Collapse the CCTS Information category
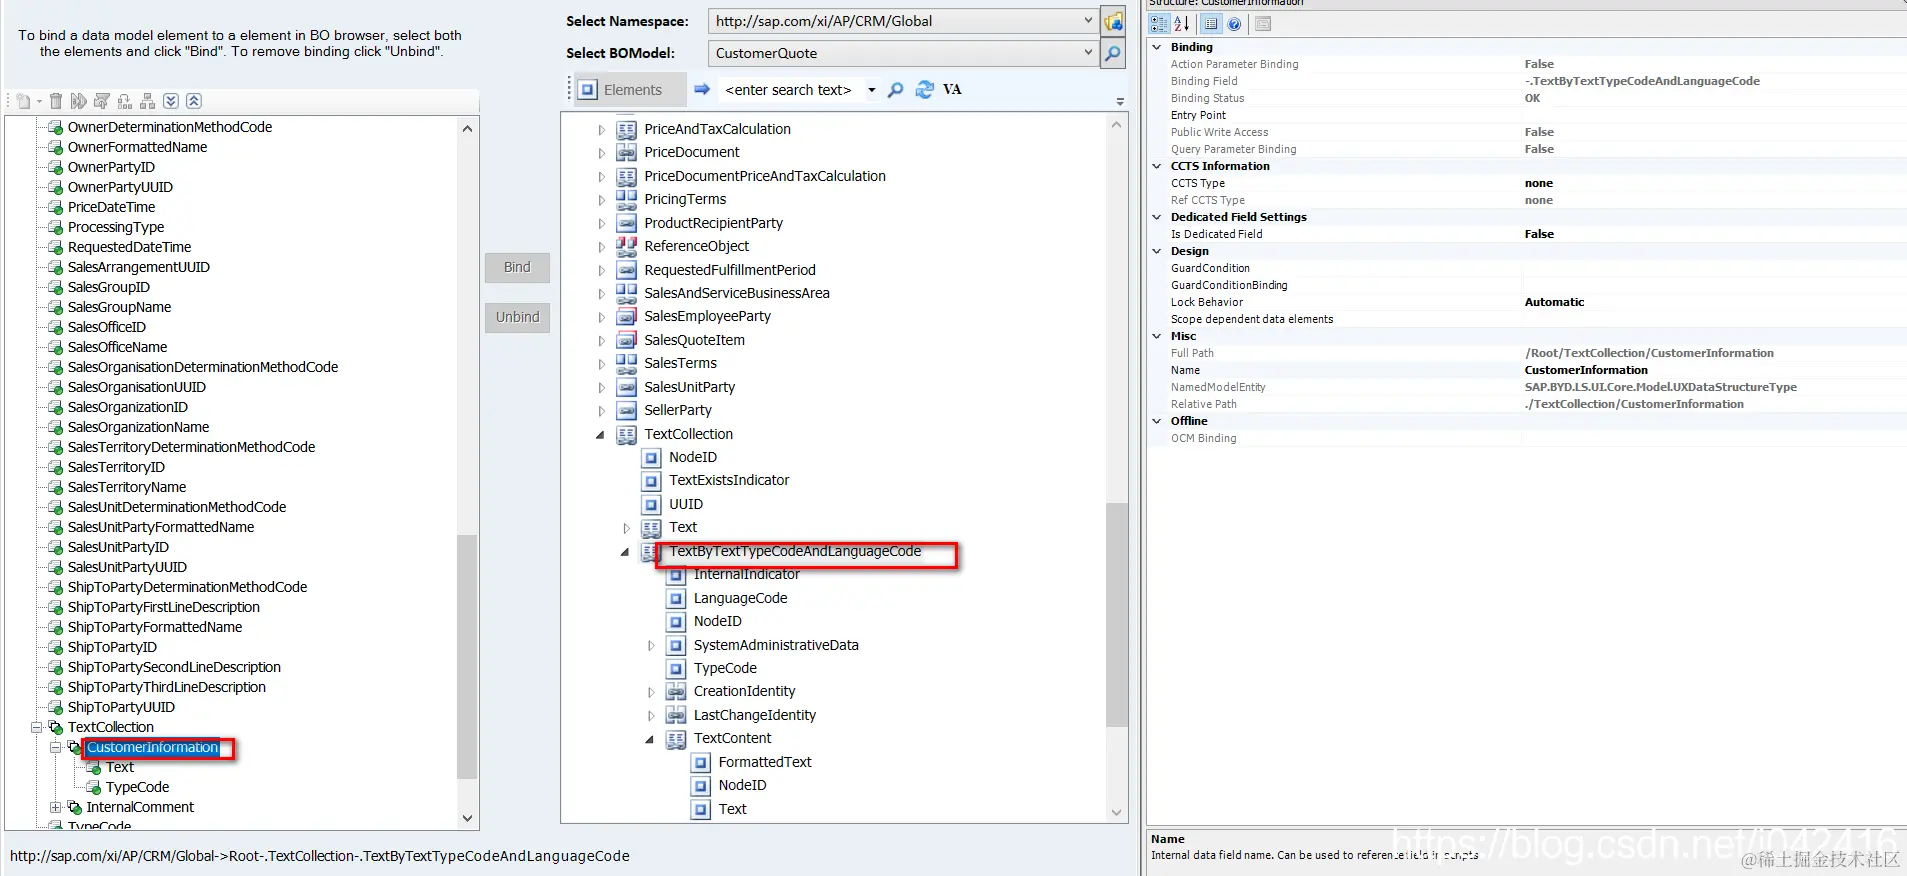 pos(1157,166)
